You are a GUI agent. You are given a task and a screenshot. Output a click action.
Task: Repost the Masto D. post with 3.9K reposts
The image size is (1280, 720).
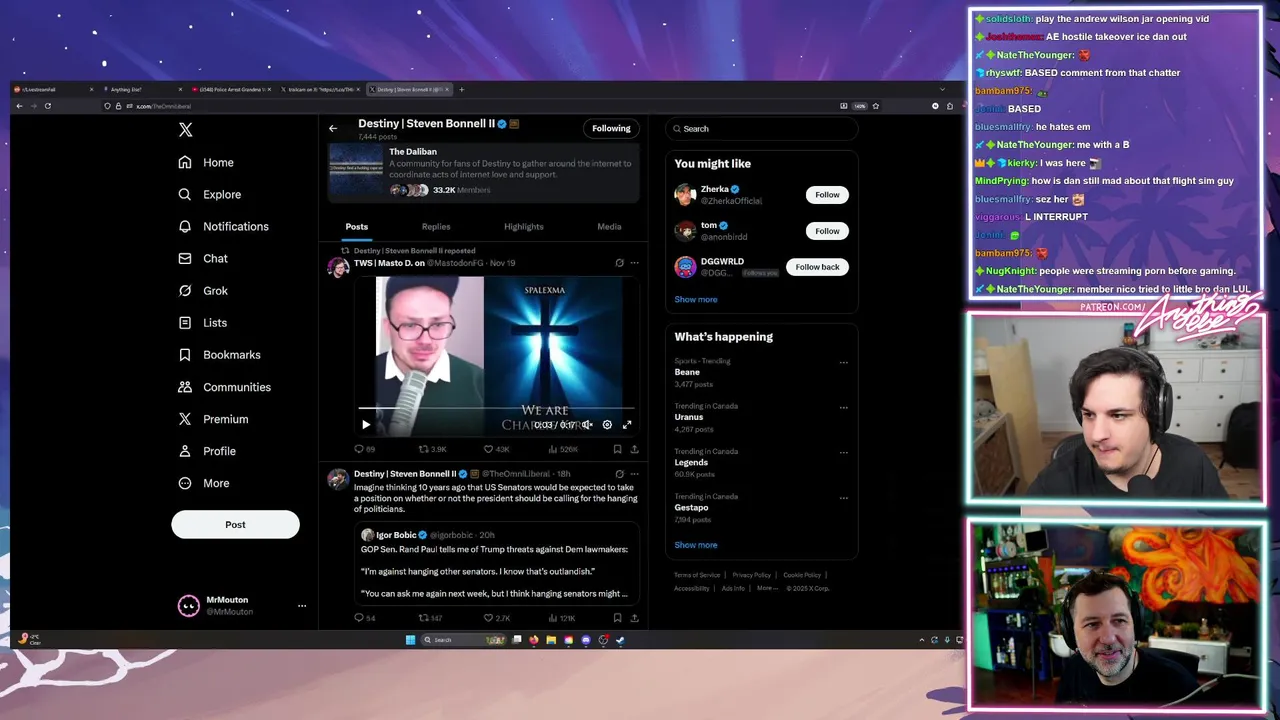(x=432, y=450)
